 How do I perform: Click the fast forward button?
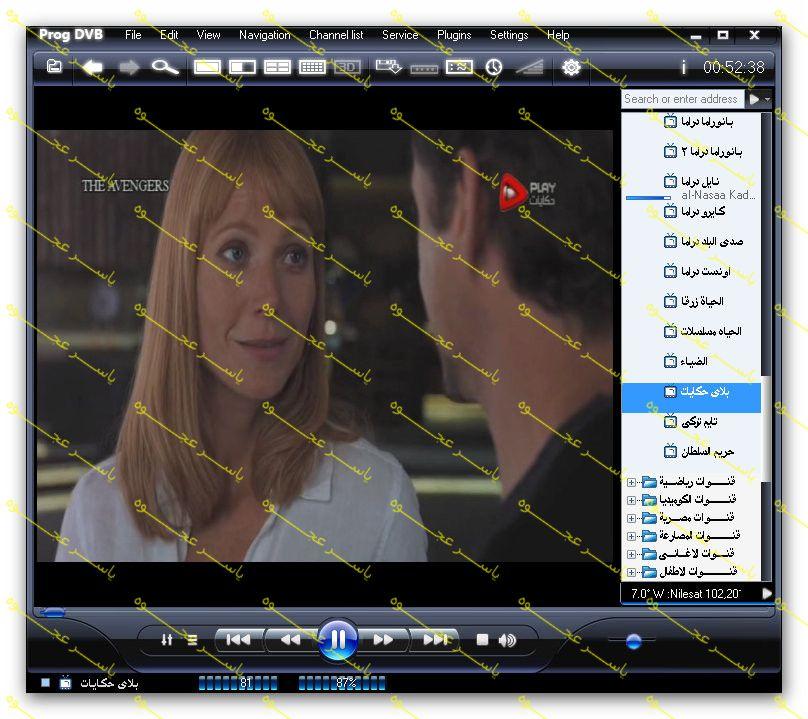(383, 640)
